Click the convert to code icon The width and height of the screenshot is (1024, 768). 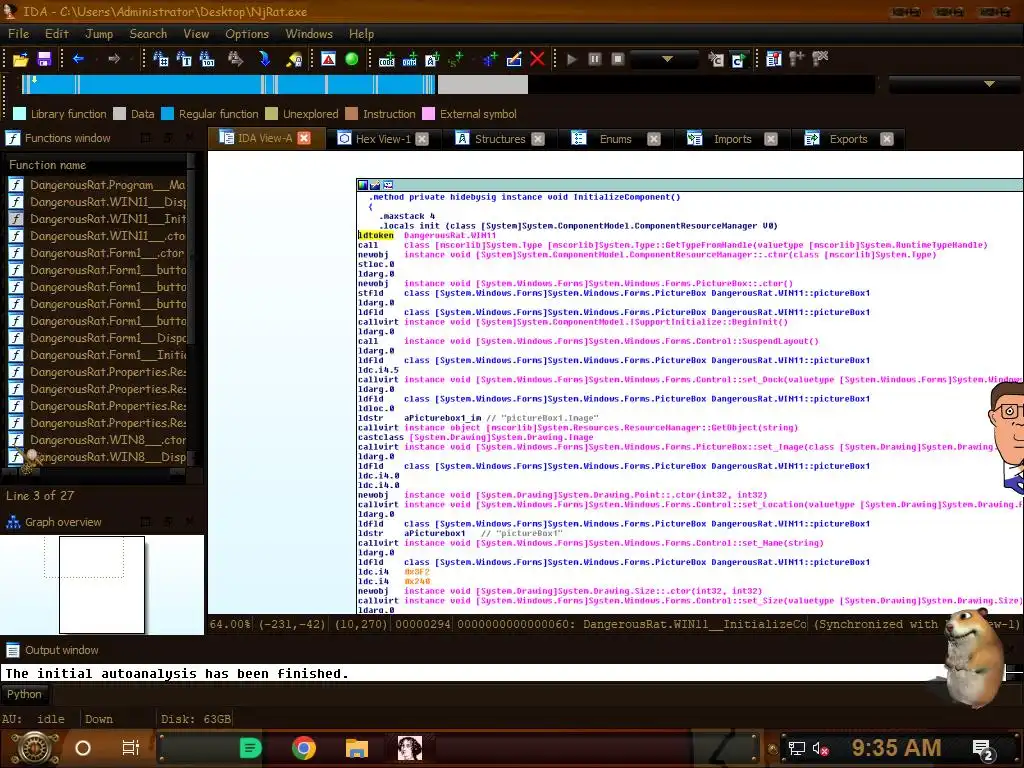click(x=387, y=59)
